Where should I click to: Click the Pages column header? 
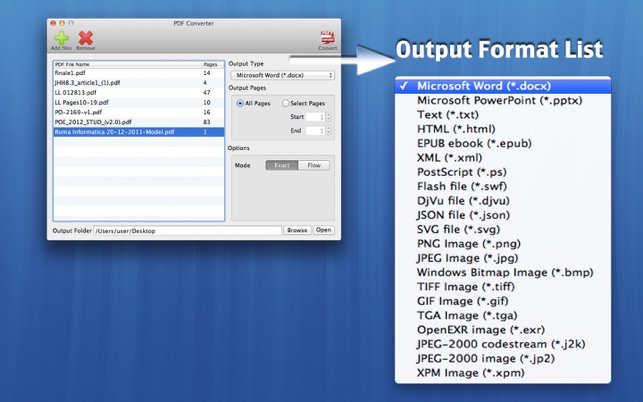[212, 64]
